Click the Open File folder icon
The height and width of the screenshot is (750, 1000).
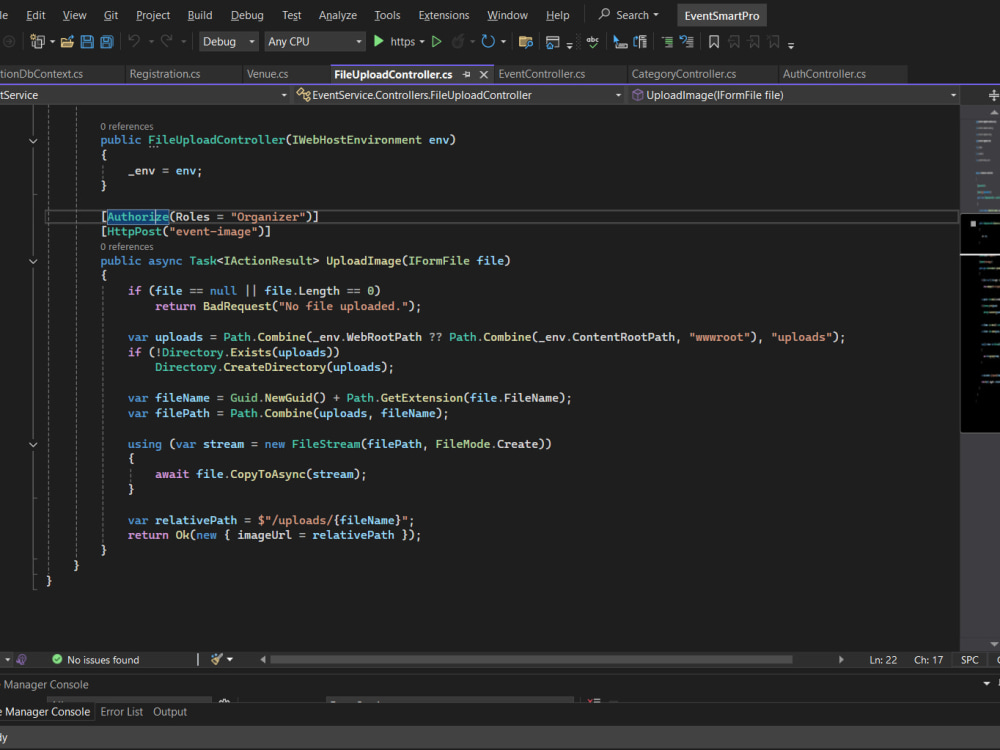[67, 42]
